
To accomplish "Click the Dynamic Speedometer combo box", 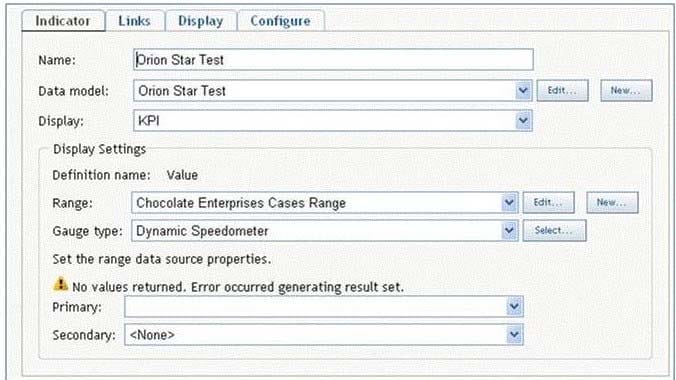I will pyautogui.click(x=325, y=231).
